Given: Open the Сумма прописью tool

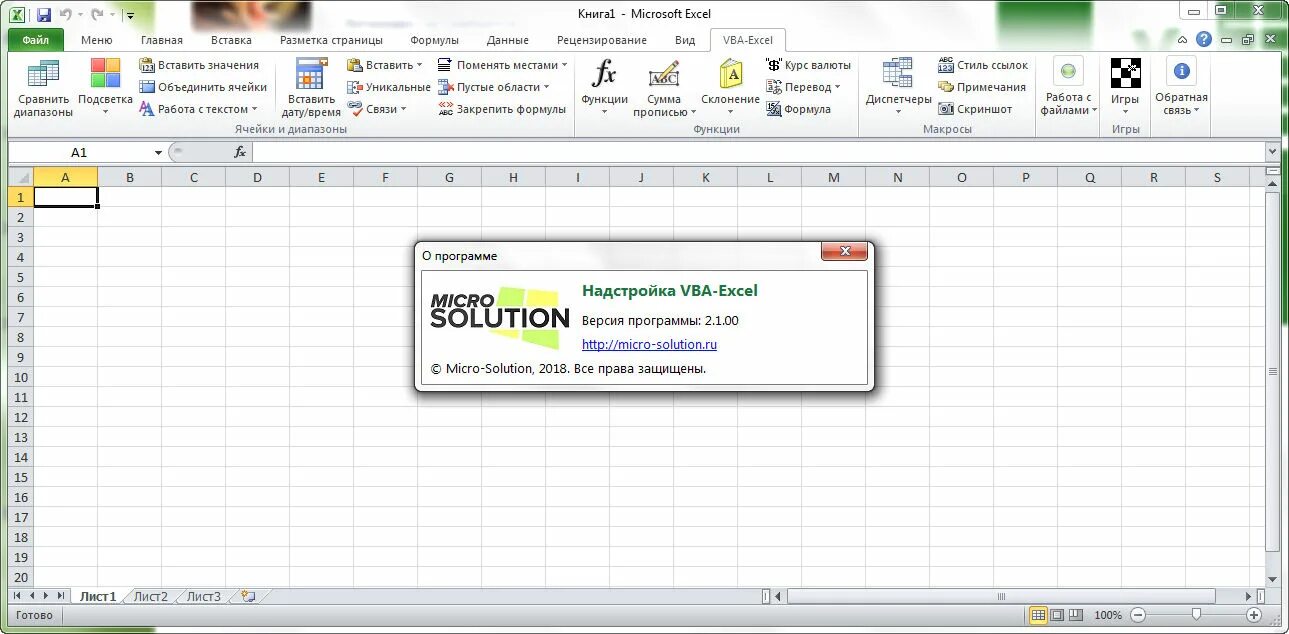Looking at the screenshot, I should click(x=664, y=88).
